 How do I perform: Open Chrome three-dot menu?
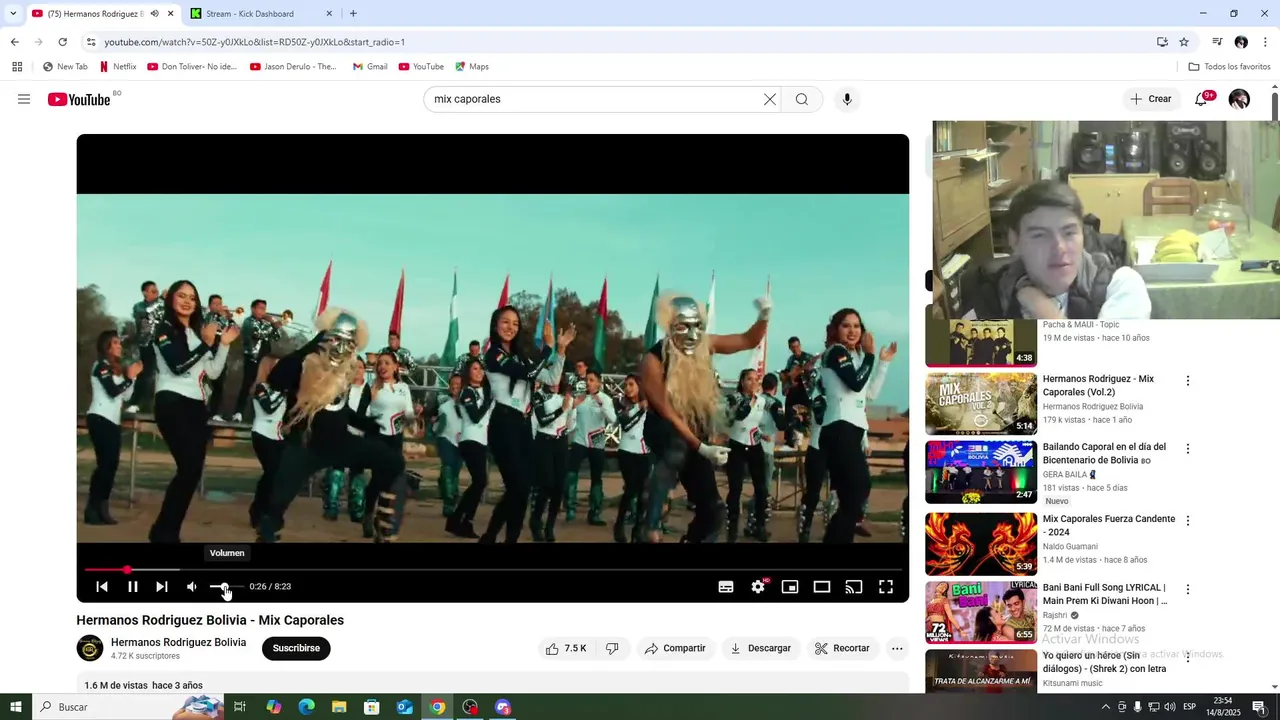tap(1265, 42)
